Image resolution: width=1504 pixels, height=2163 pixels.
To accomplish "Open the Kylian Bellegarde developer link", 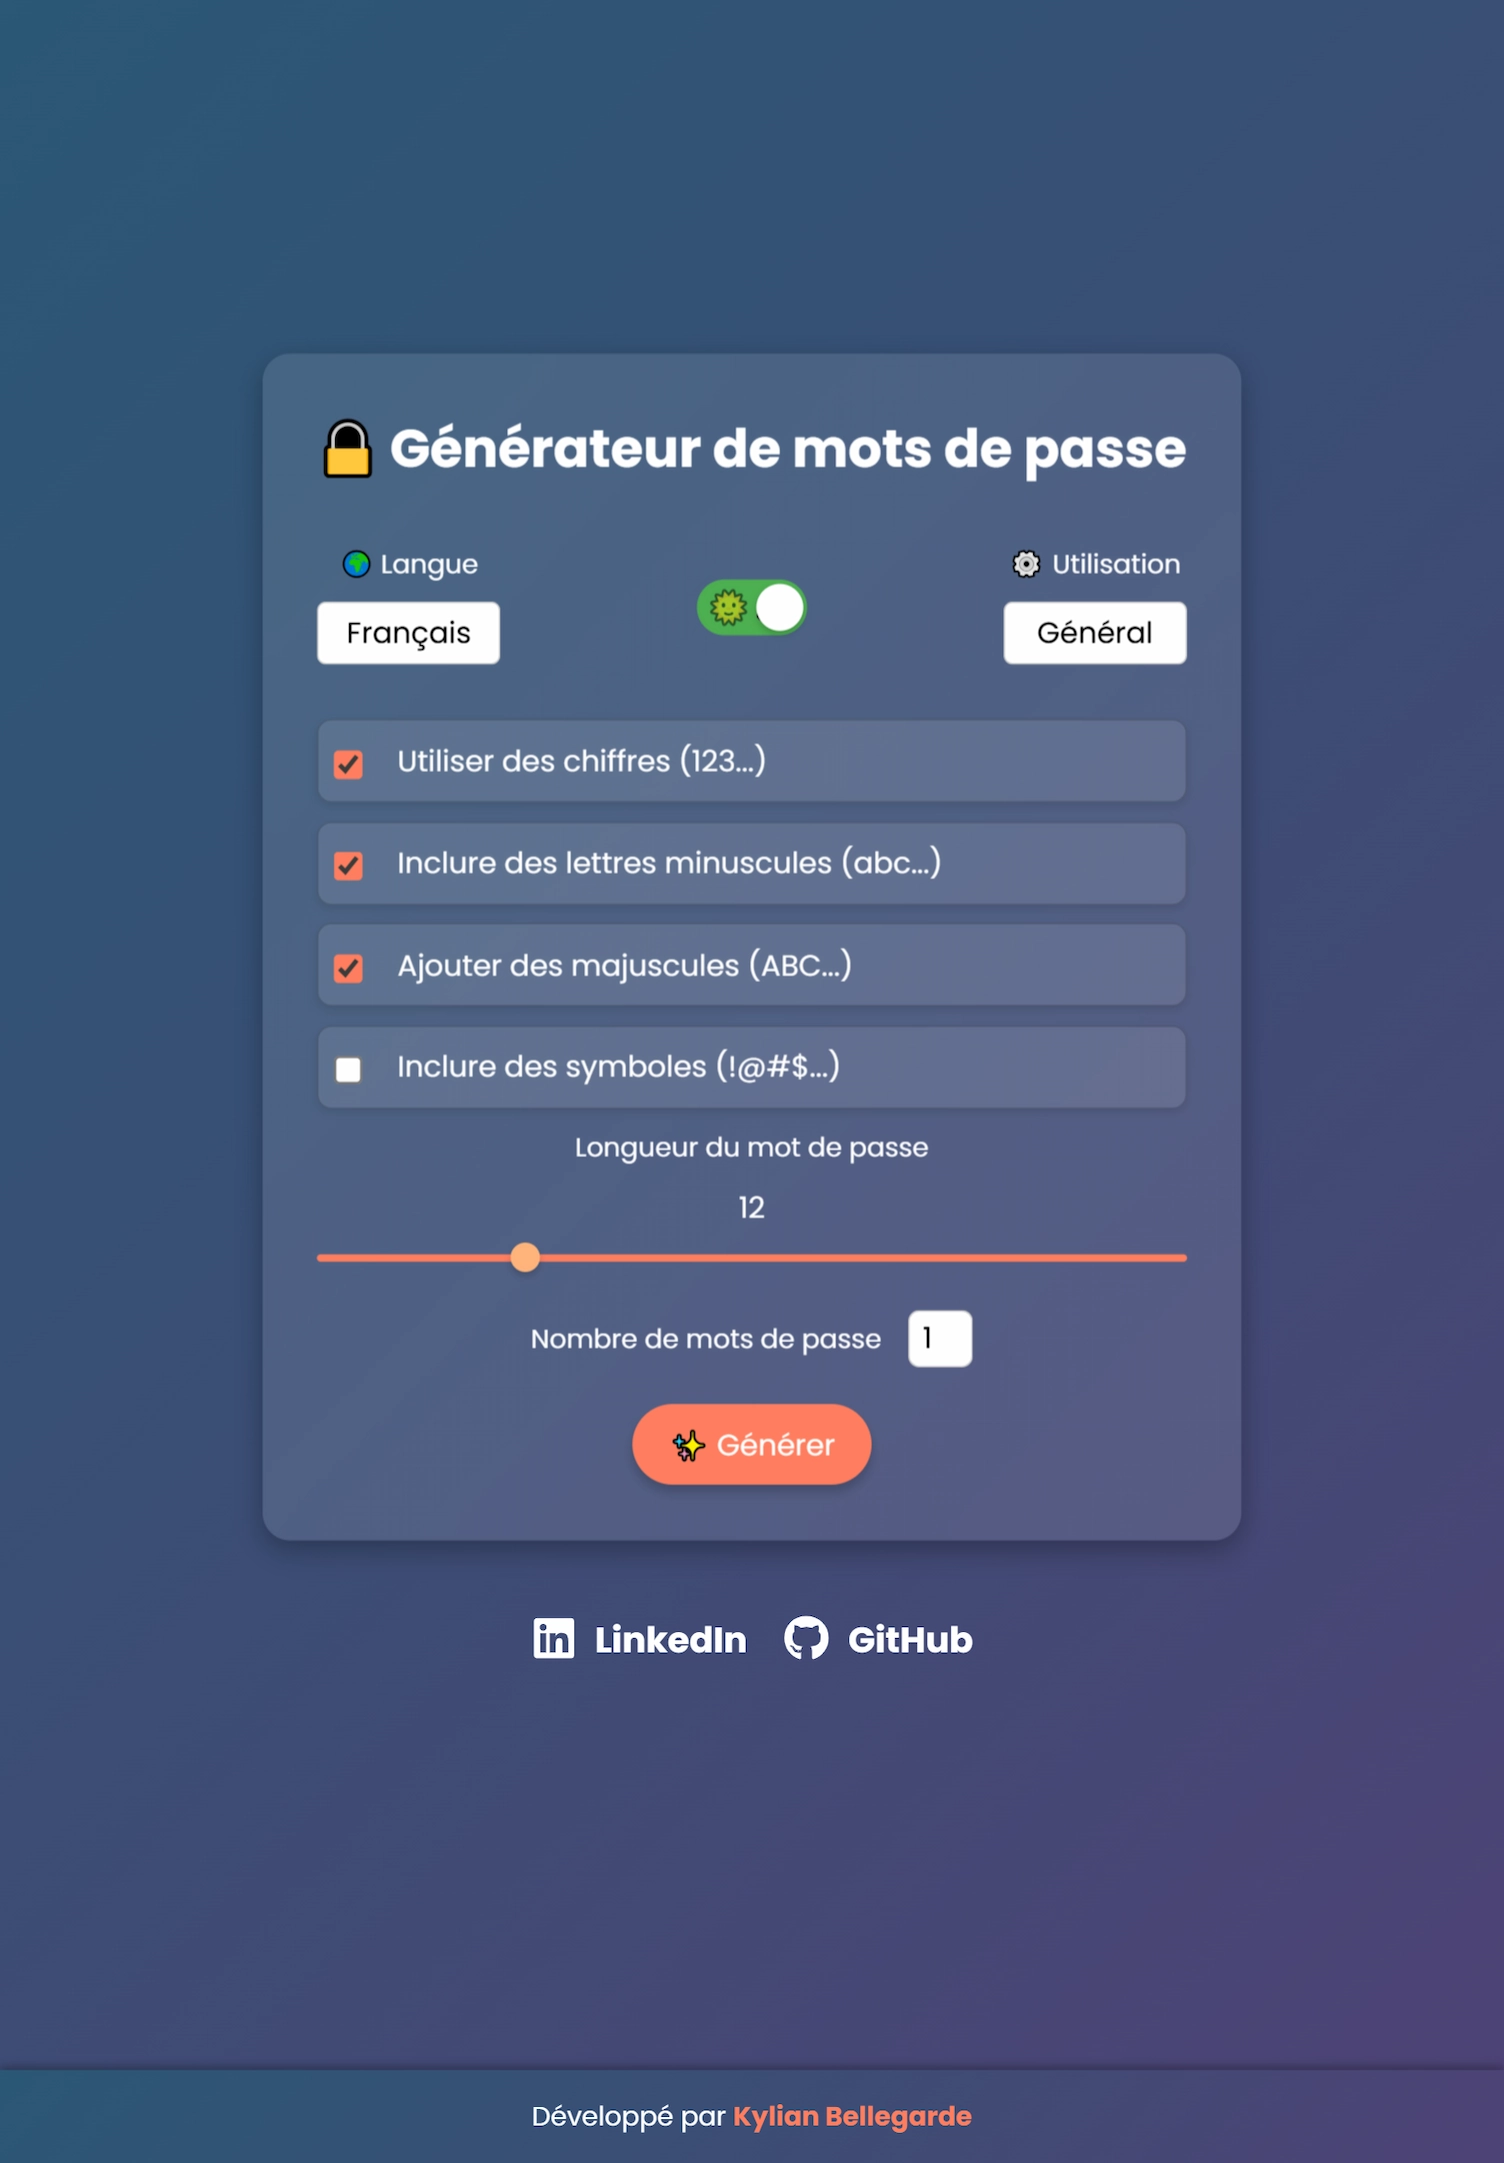I will tap(852, 2116).
